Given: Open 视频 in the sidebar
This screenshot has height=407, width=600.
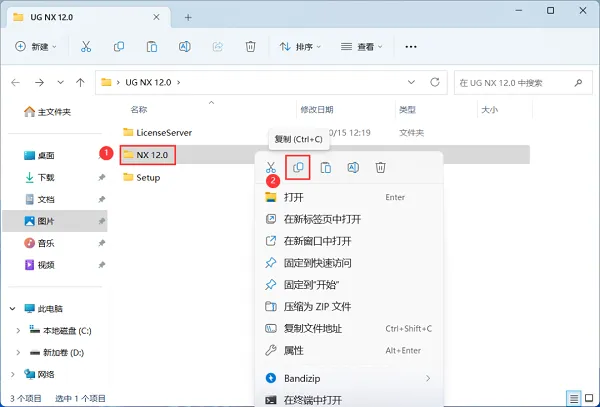Looking at the screenshot, I should [39, 265].
